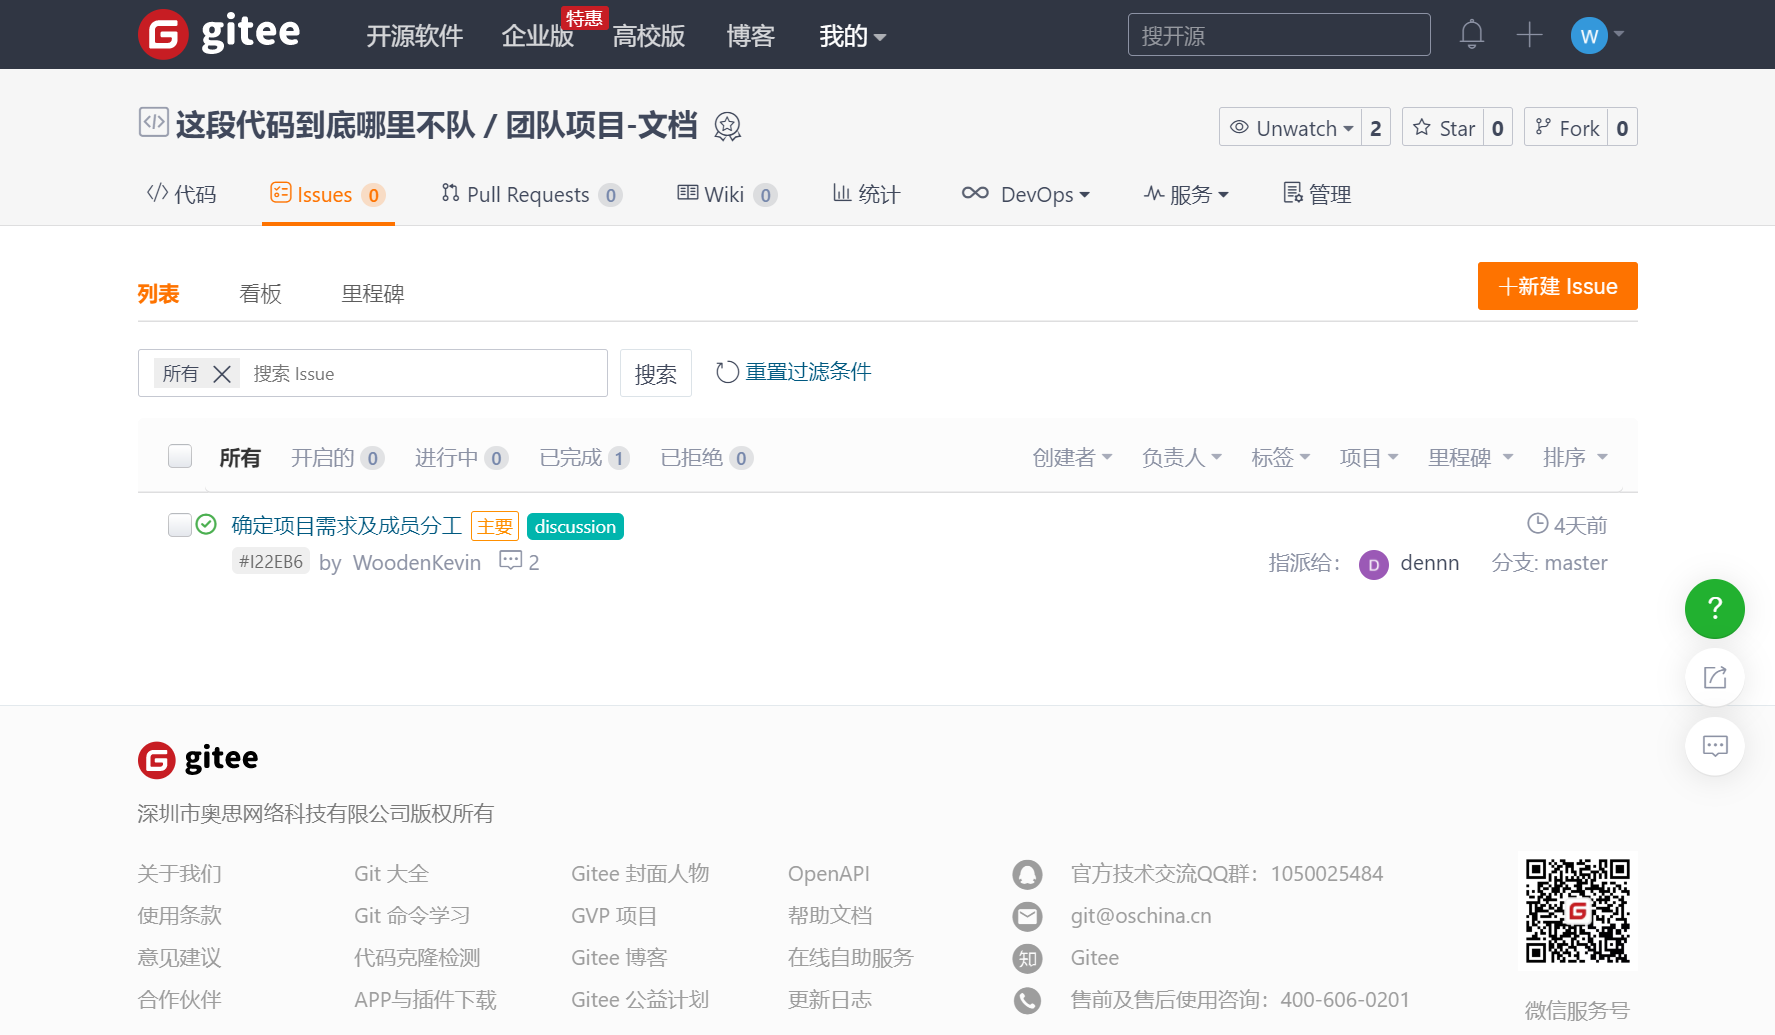Click the clock icon next to 4天前

coord(1537,523)
